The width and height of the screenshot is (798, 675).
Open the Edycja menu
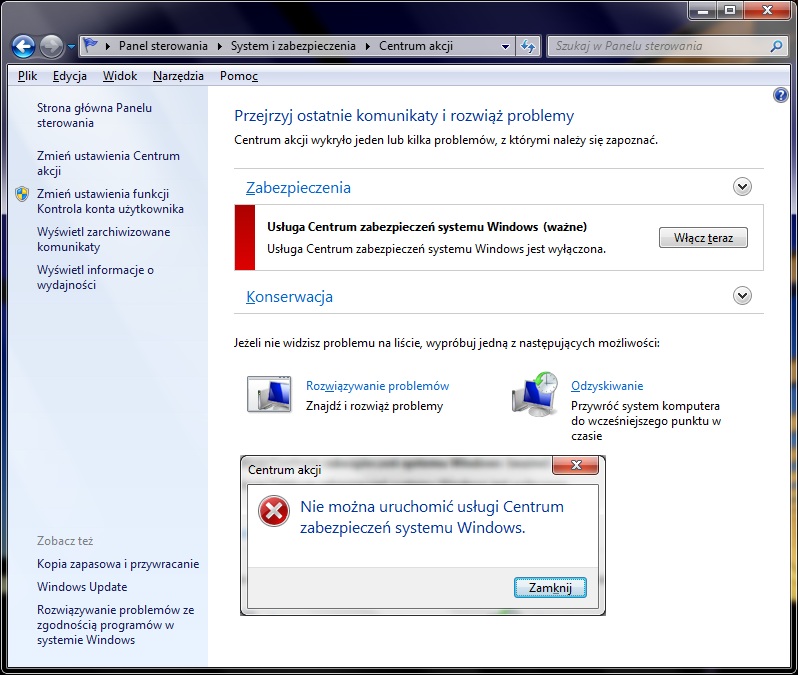point(70,76)
